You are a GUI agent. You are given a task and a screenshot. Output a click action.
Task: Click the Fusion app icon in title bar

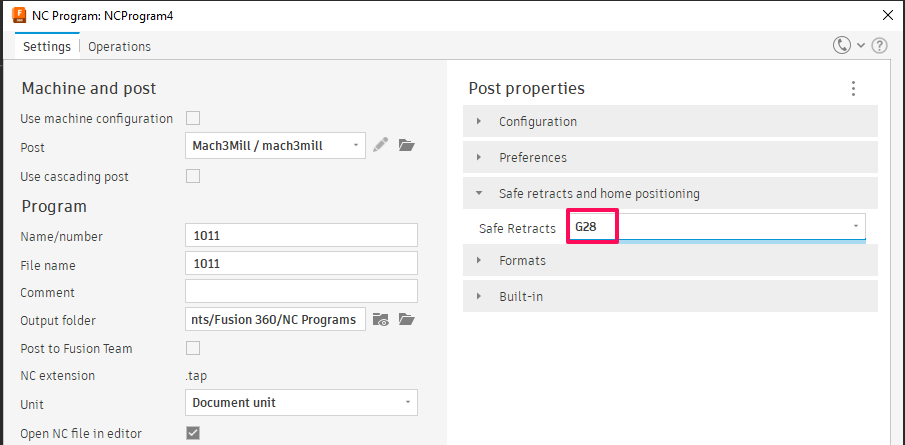point(18,14)
